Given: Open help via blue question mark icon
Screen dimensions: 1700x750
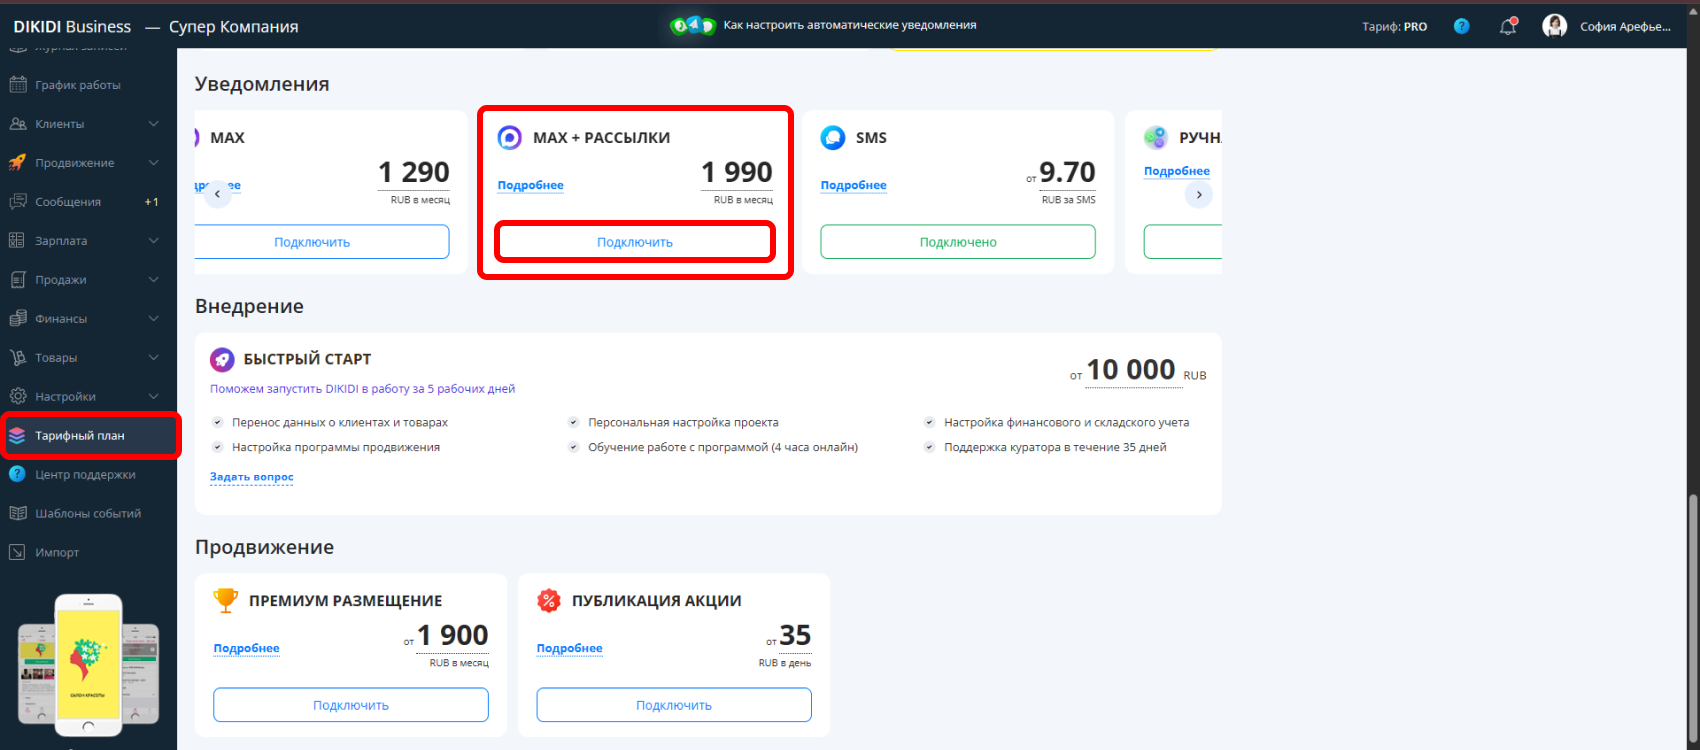Looking at the screenshot, I should coord(1461,27).
